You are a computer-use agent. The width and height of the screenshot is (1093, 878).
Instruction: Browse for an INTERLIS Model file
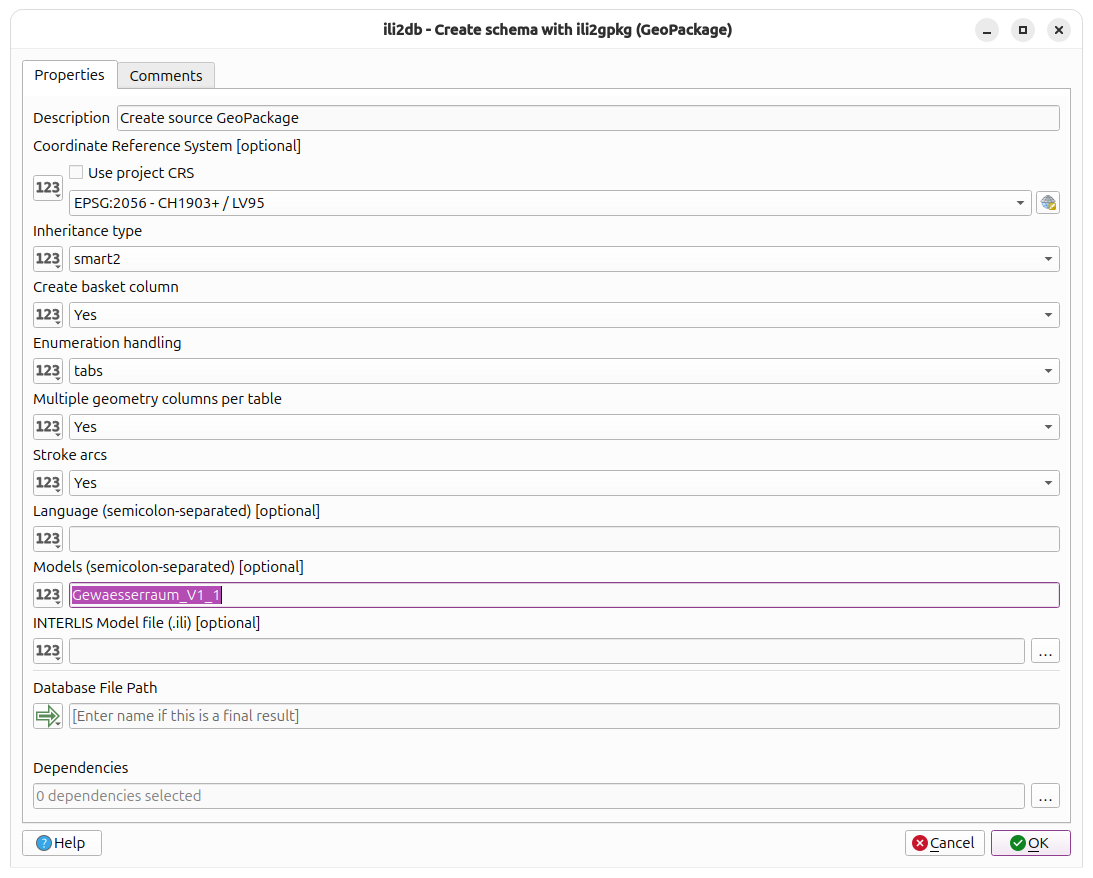click(1045, 651)
